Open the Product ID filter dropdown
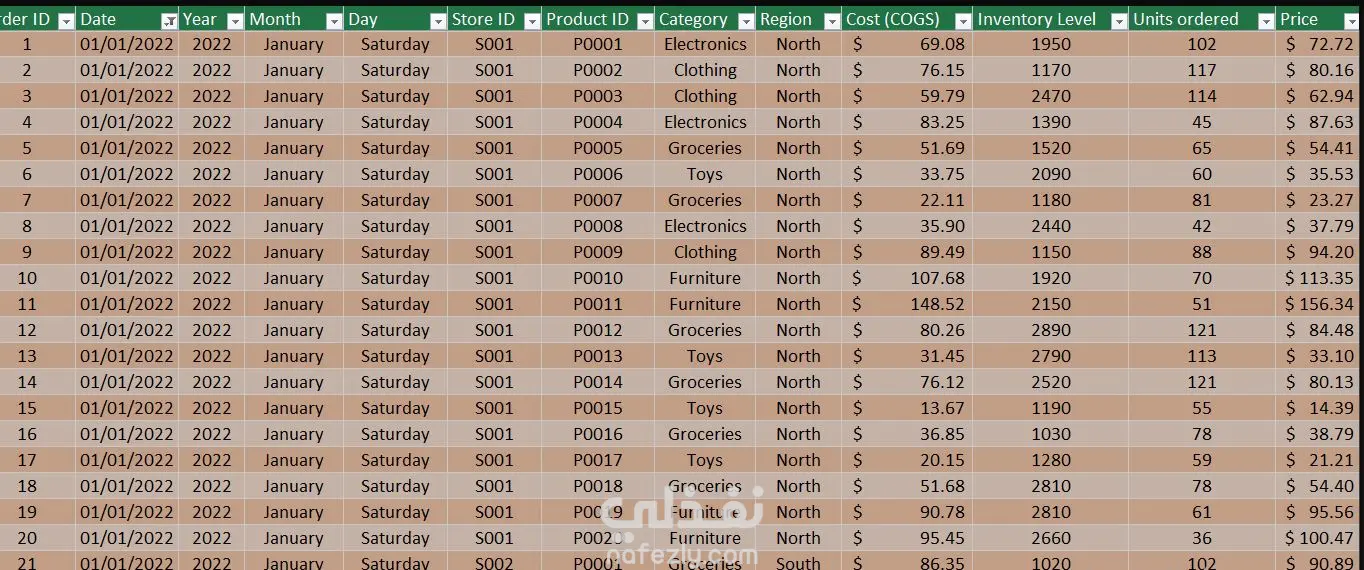Image resolution: width=1364 pixels, height=570 pixels. [645, 20]
